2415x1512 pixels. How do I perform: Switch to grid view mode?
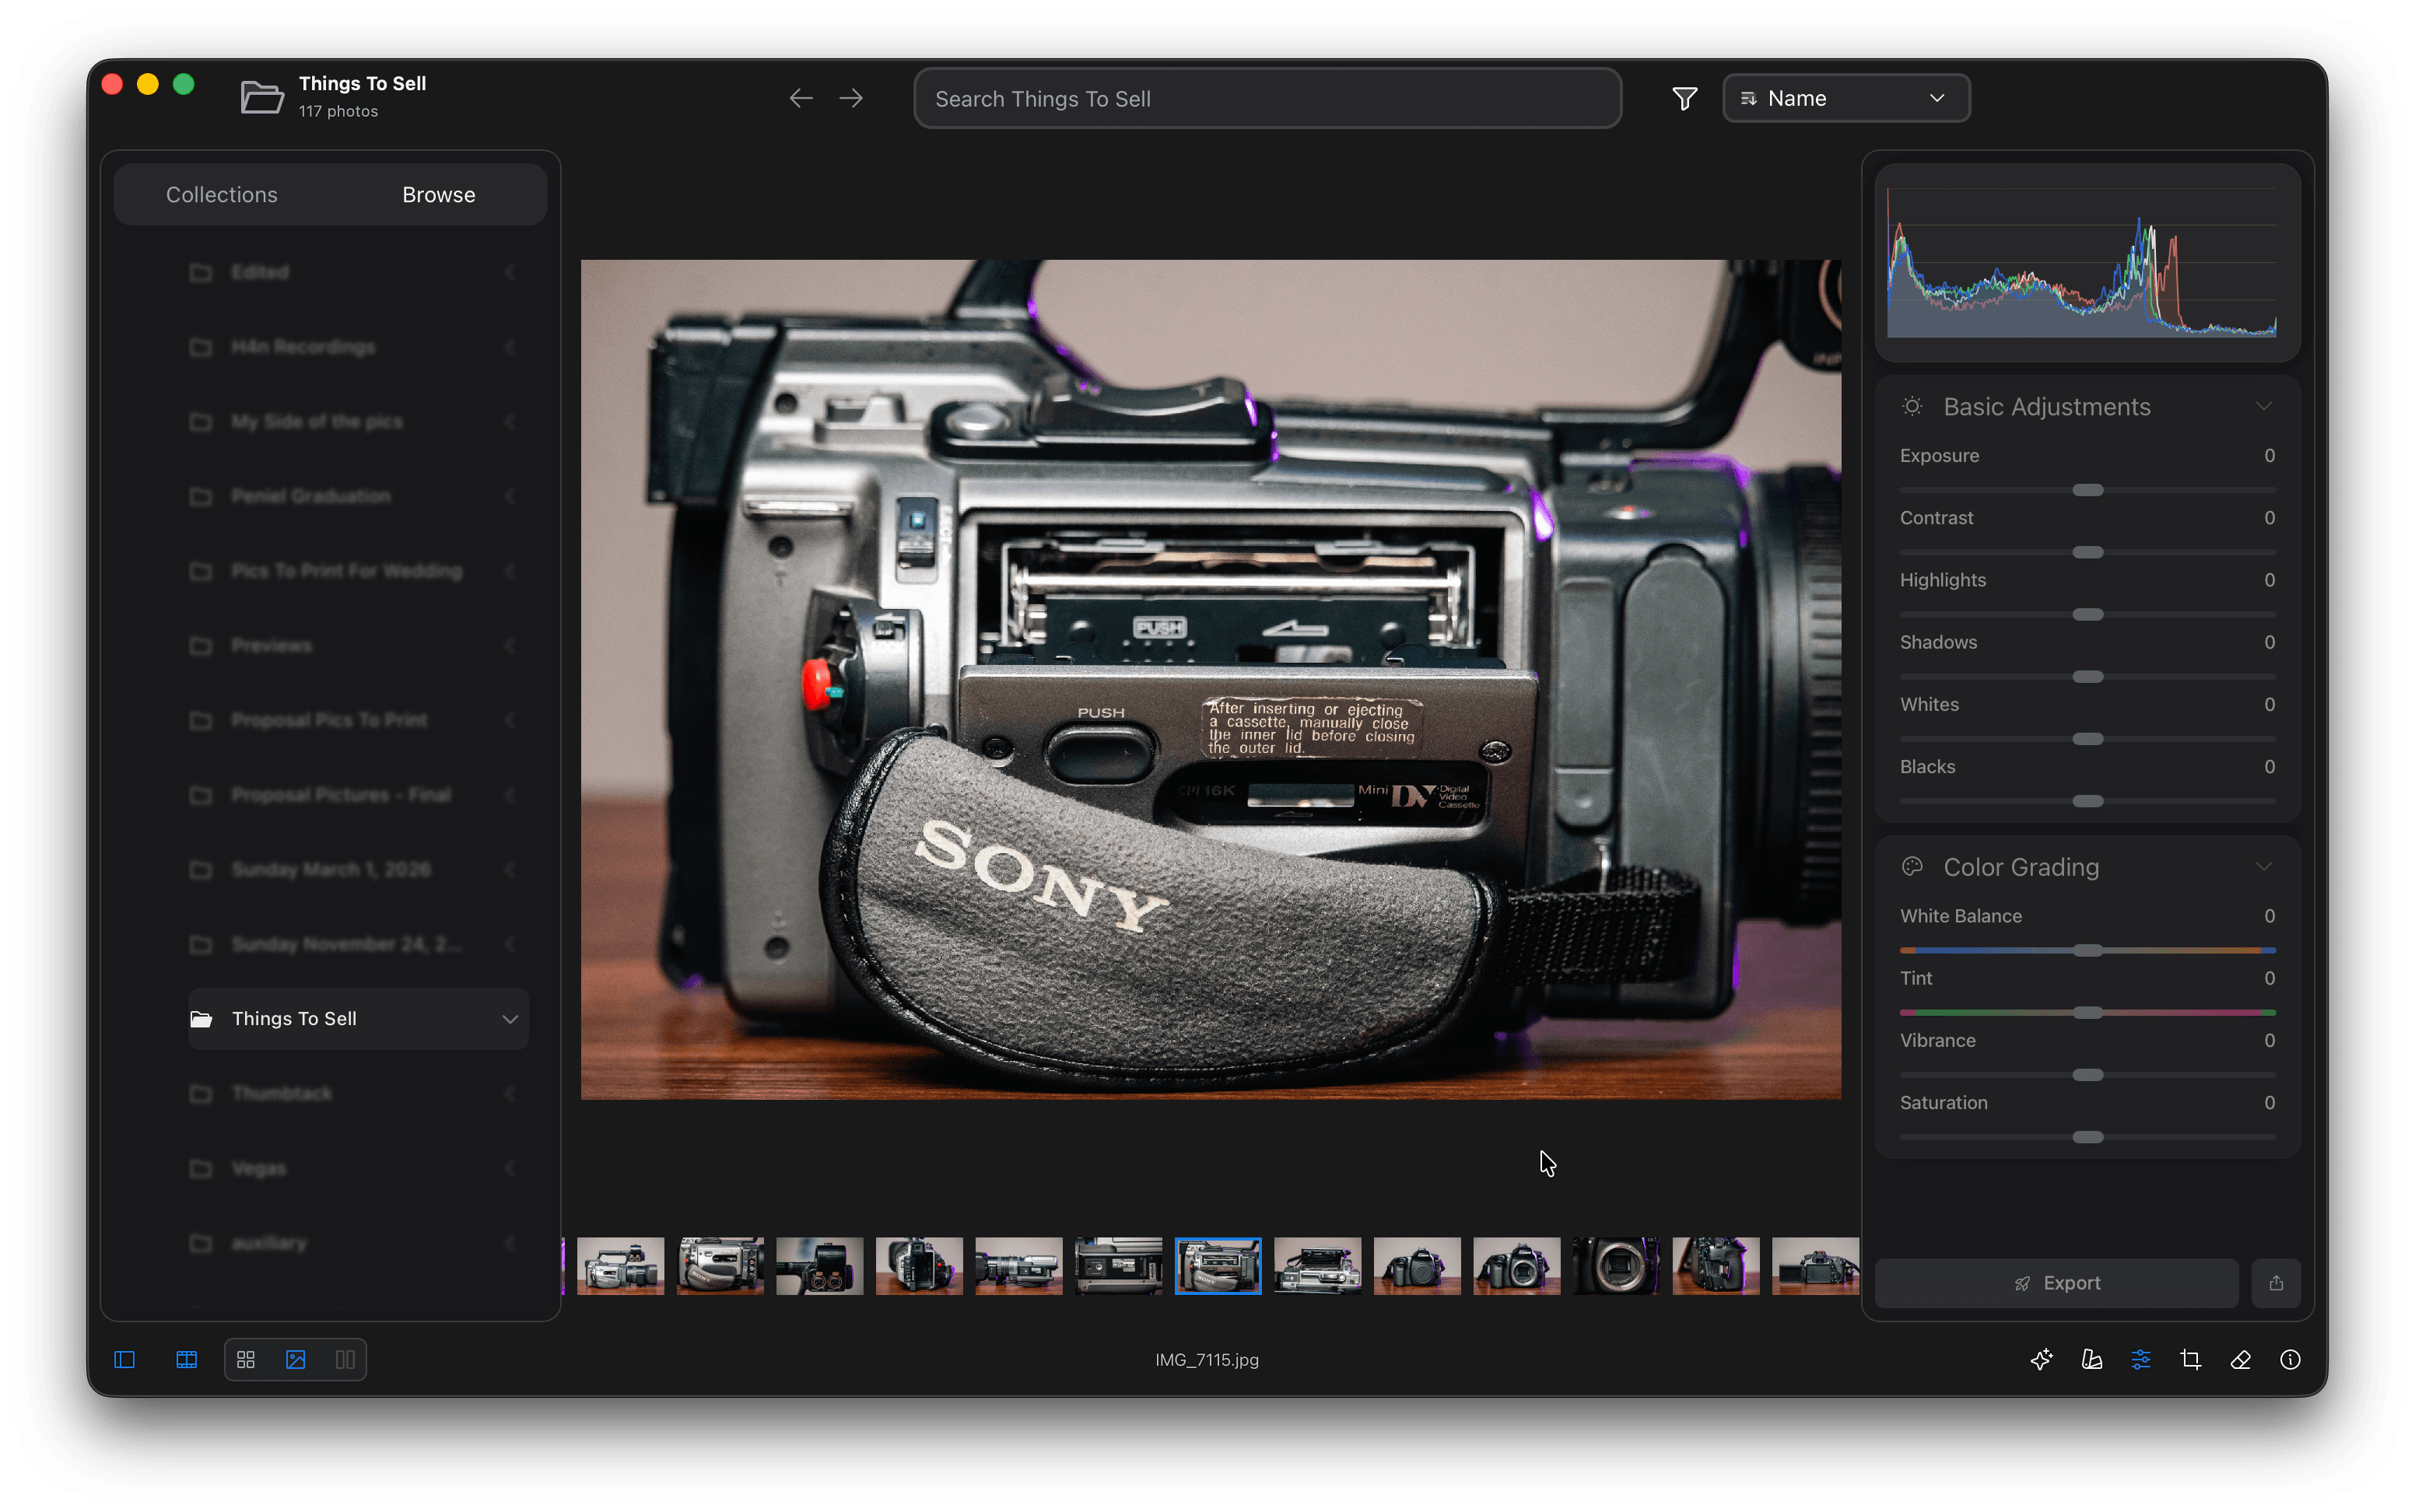(x=246, y=1359)
